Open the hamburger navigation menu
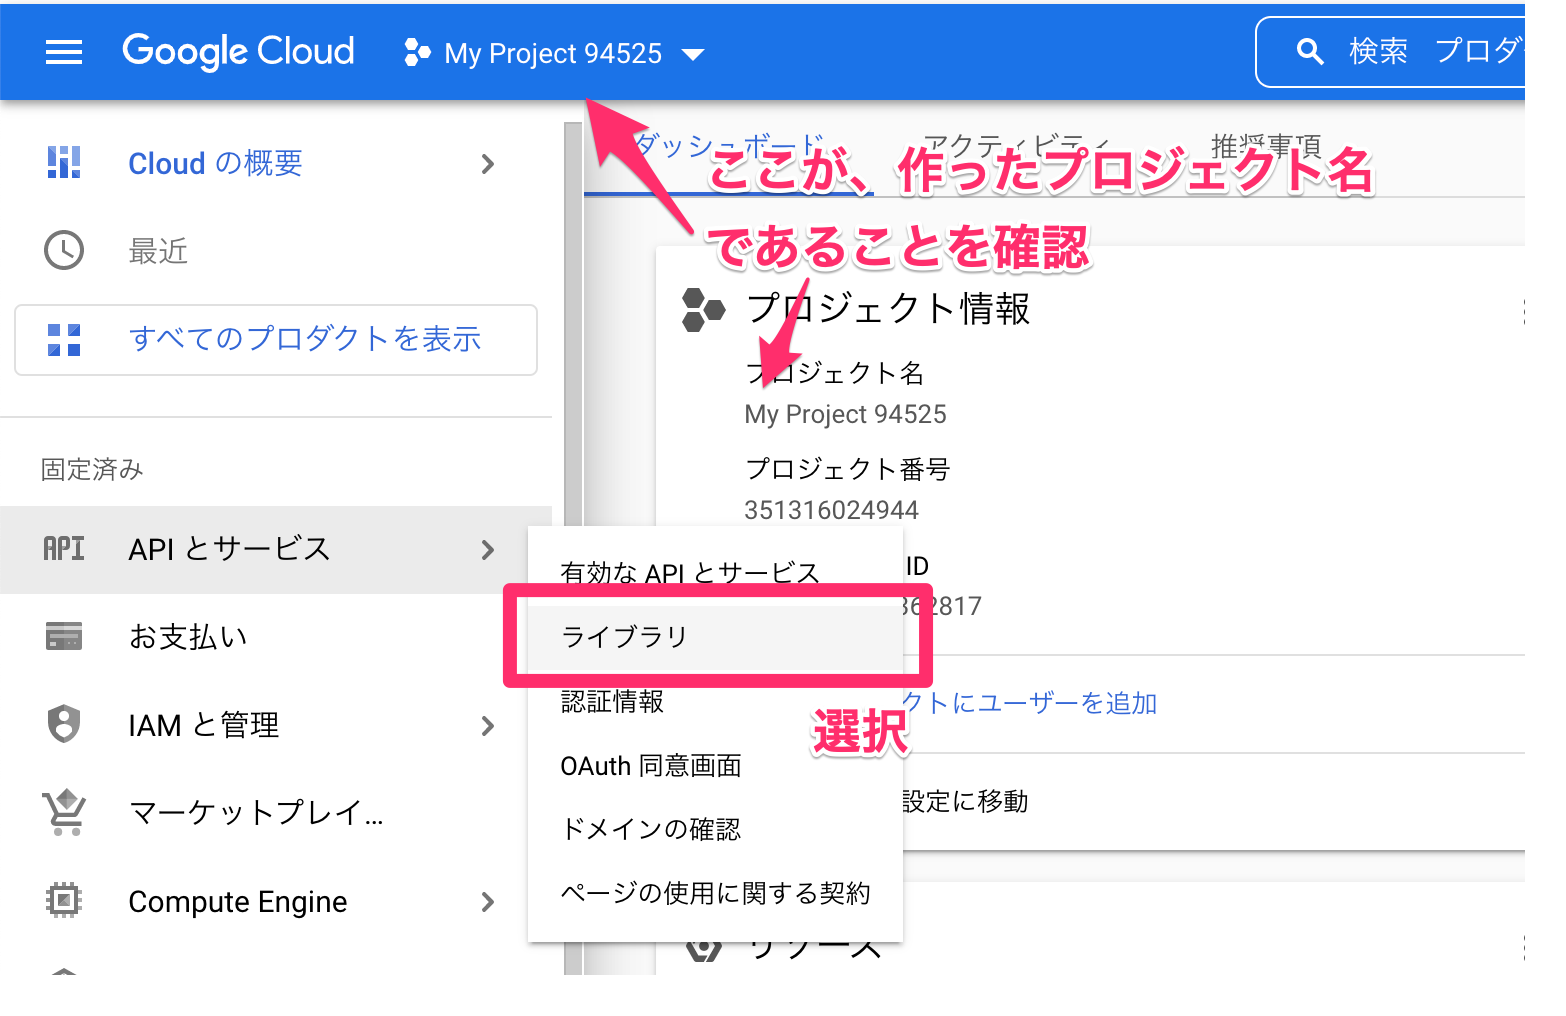 64,52
